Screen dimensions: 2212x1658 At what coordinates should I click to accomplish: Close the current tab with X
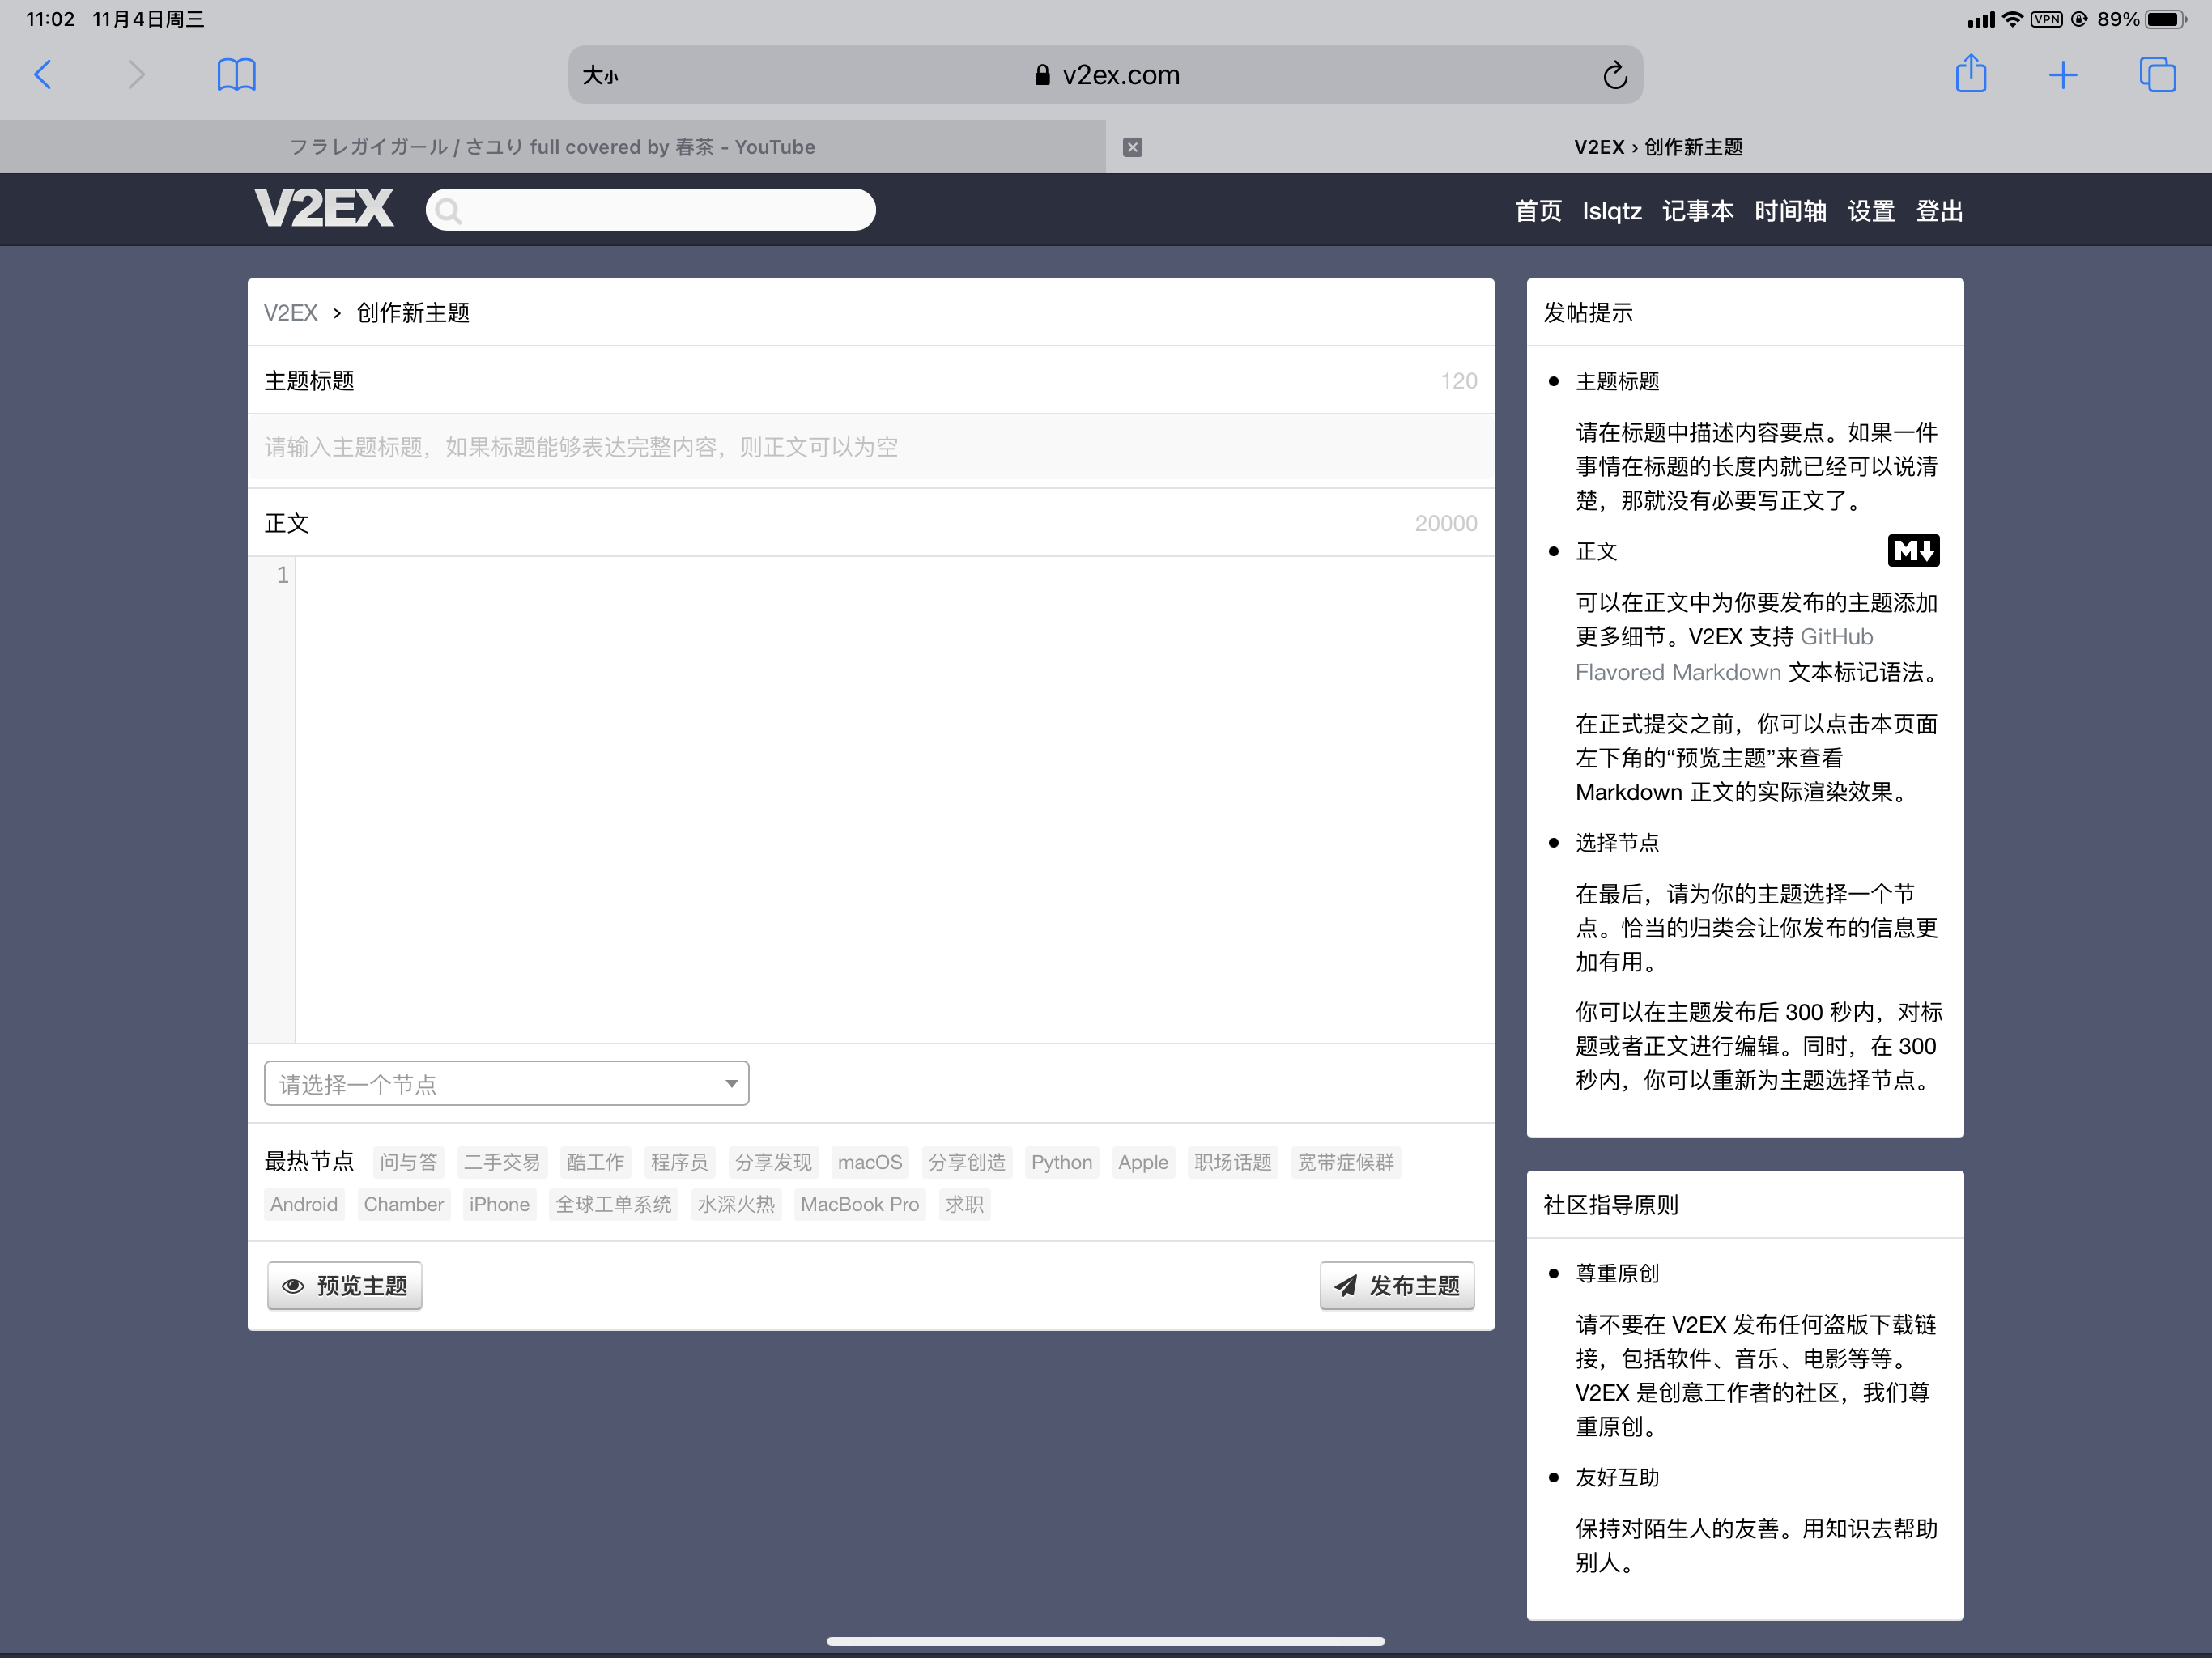[x=1132, y=147]
